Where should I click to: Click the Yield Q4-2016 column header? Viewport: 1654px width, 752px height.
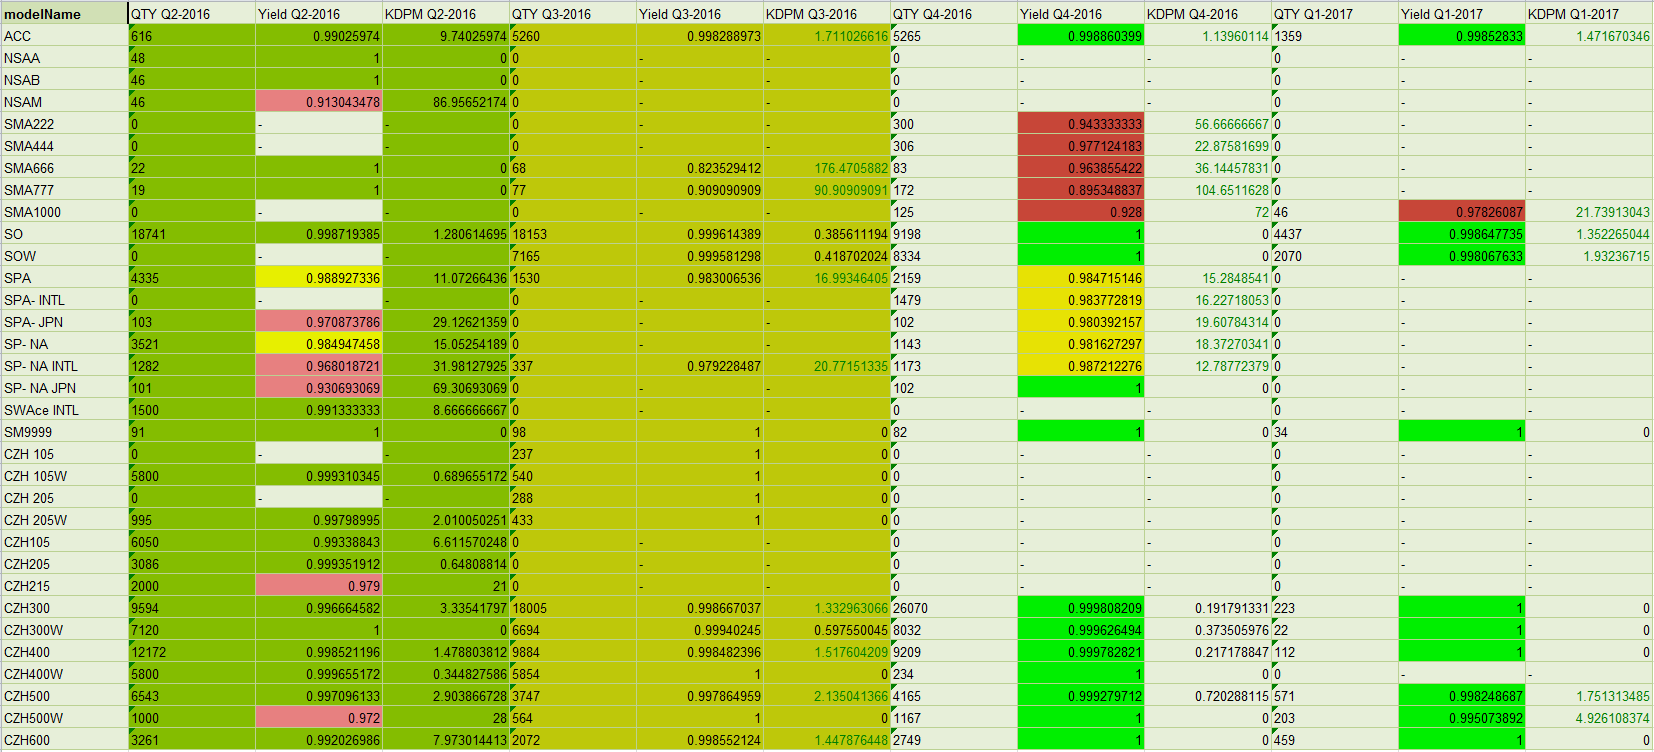[1081, 14]
